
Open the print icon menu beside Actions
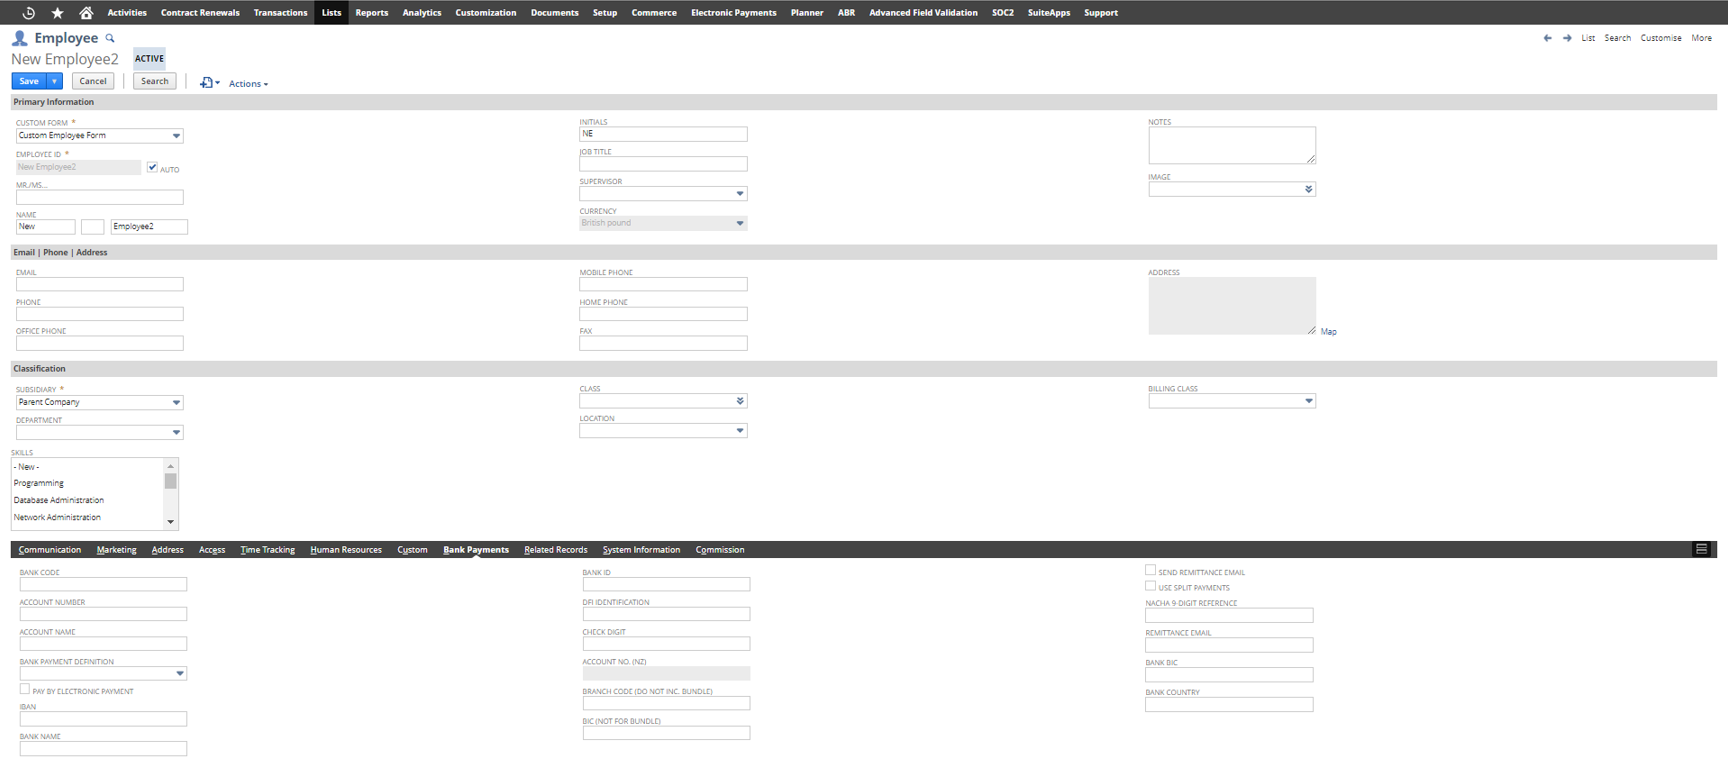pyautogui.click(x=208, y=83)
